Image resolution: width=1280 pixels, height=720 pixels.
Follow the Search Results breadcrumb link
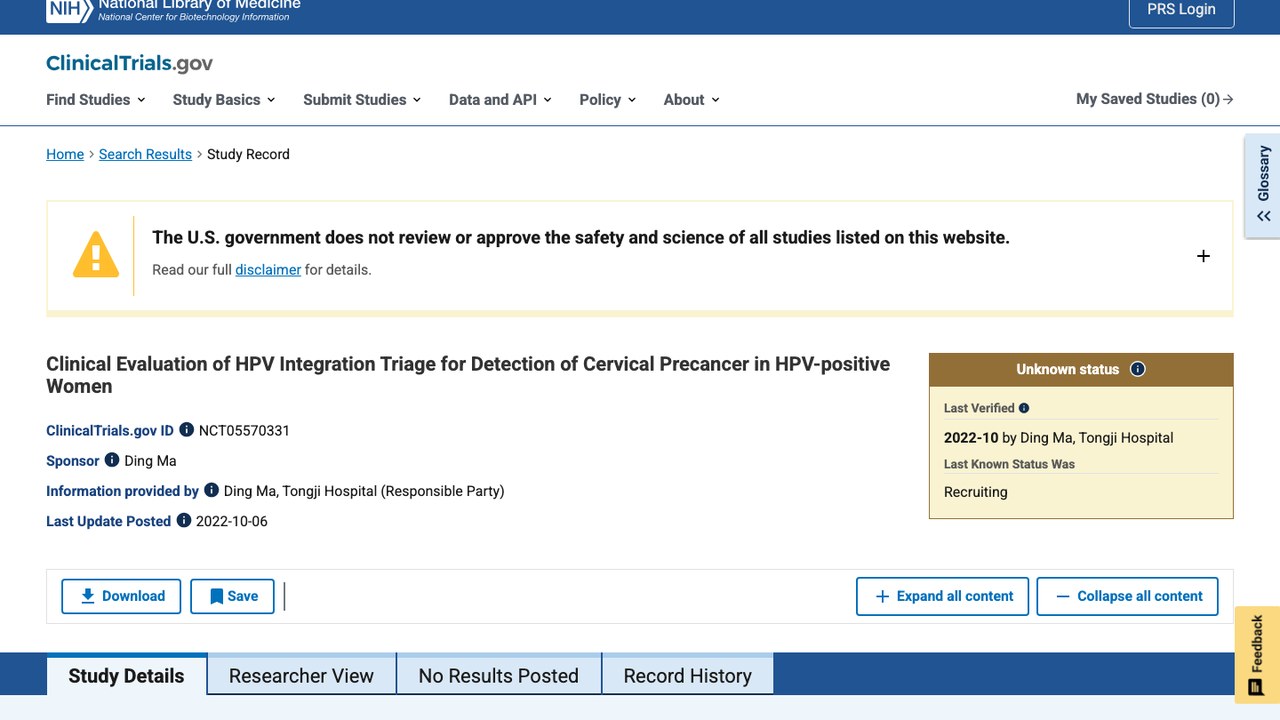(145, 154)
